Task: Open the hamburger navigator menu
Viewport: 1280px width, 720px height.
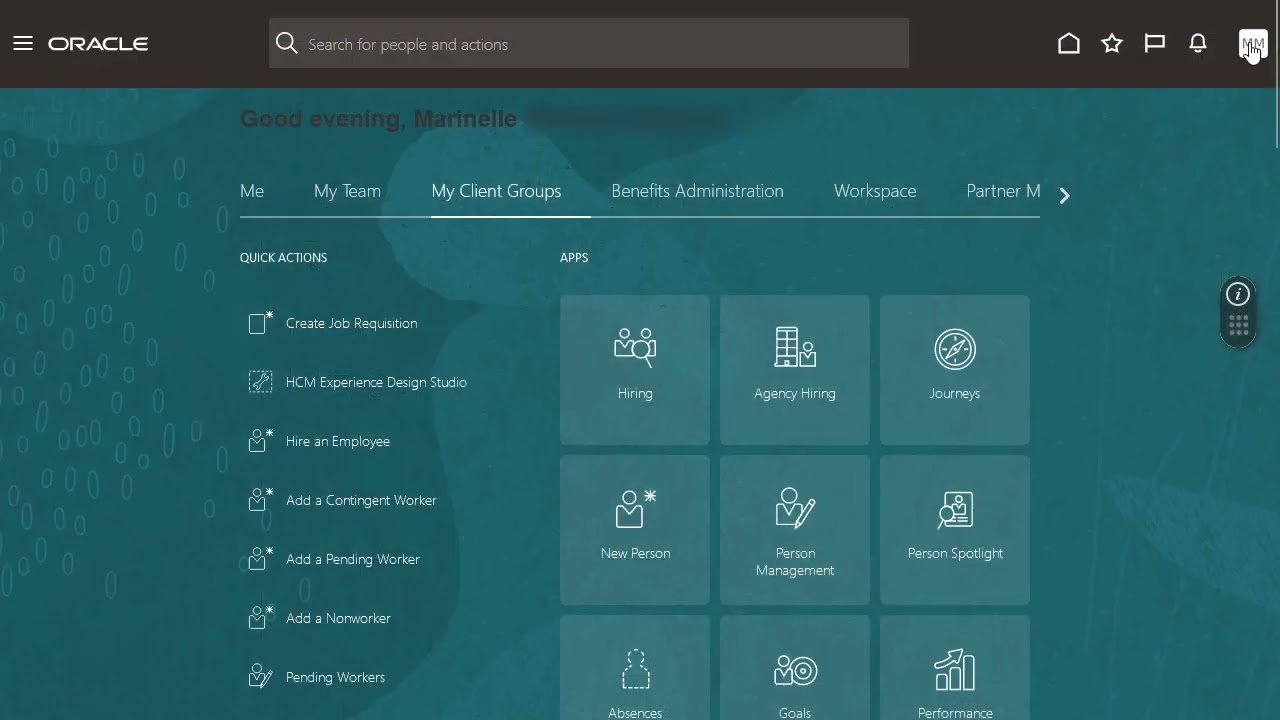Action: pyautogui.click(x=23, y=44)
